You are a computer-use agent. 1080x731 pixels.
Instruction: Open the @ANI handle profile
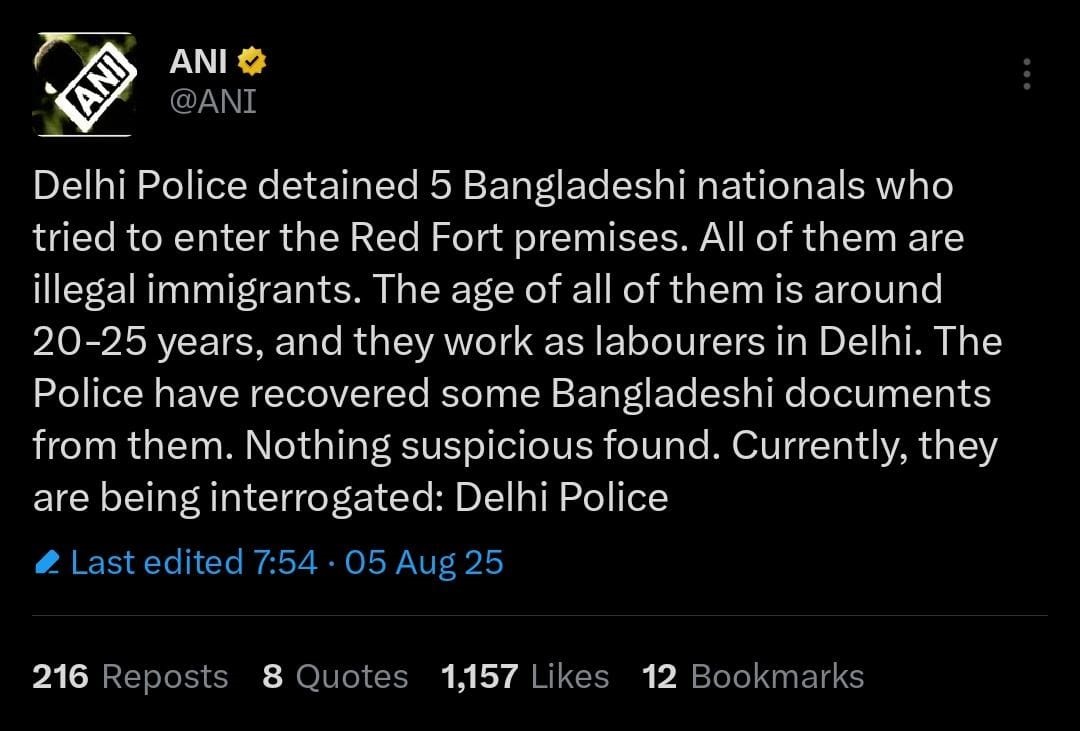click(213, 101)
